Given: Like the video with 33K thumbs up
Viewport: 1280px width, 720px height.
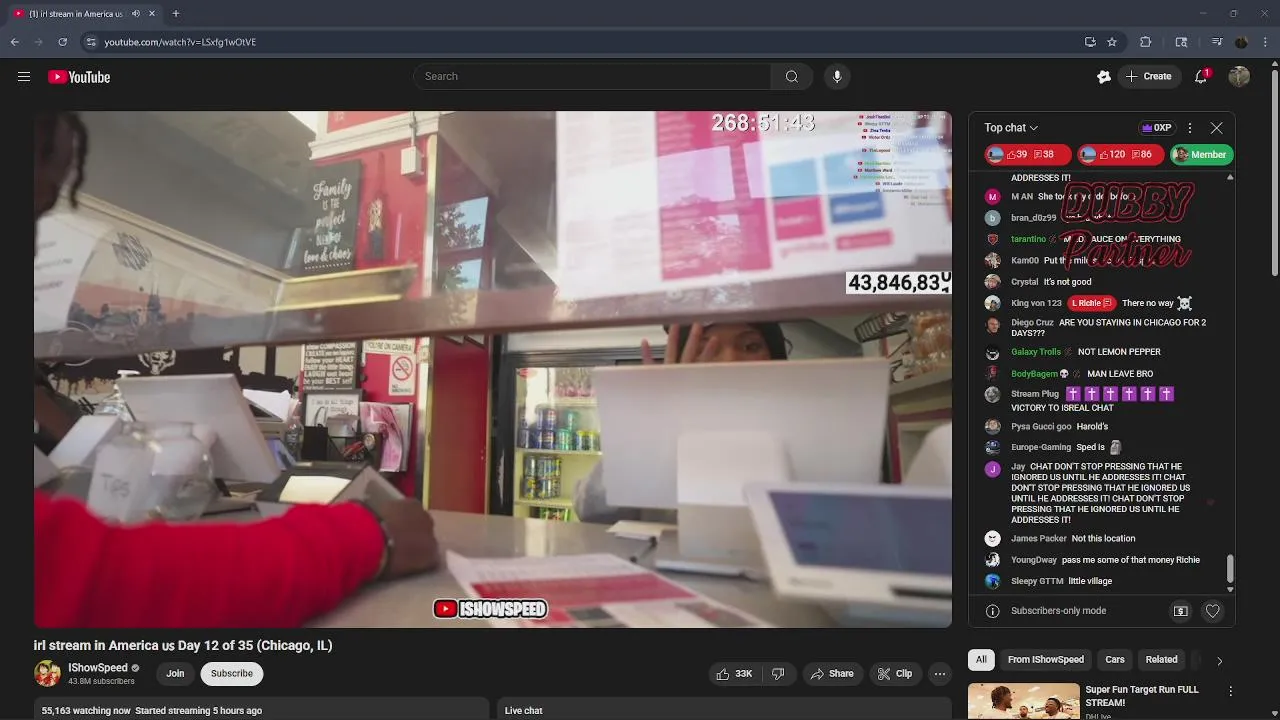Looking at the screenshot, I should 734,674.
